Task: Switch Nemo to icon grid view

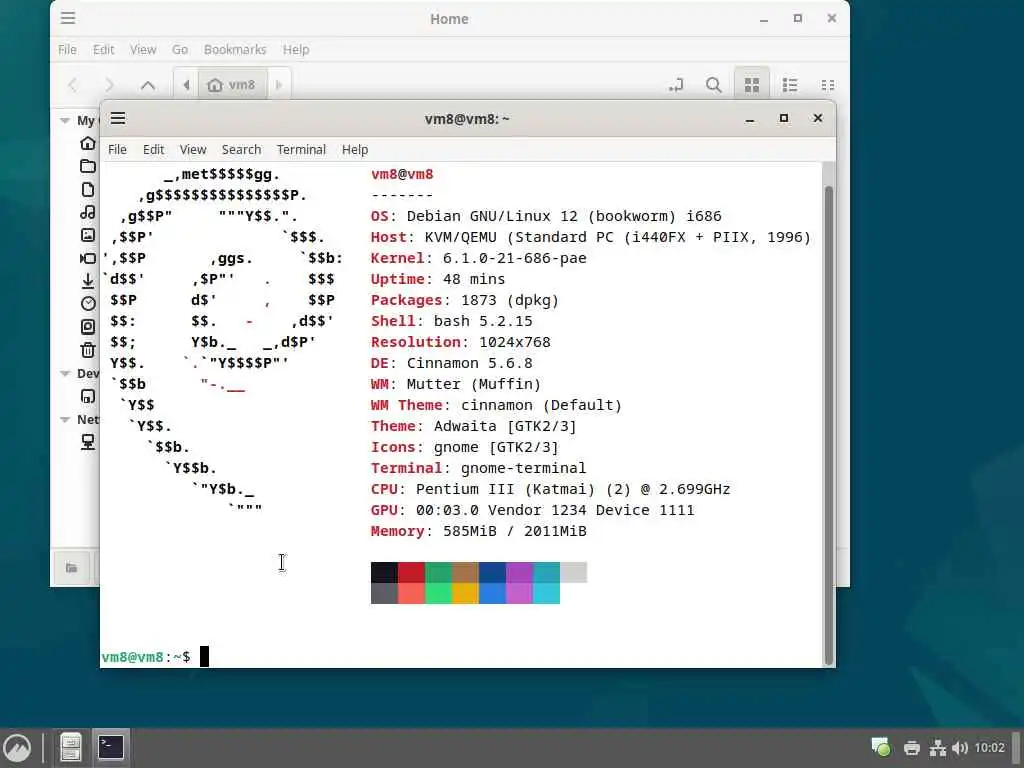Action: (752, 85)
